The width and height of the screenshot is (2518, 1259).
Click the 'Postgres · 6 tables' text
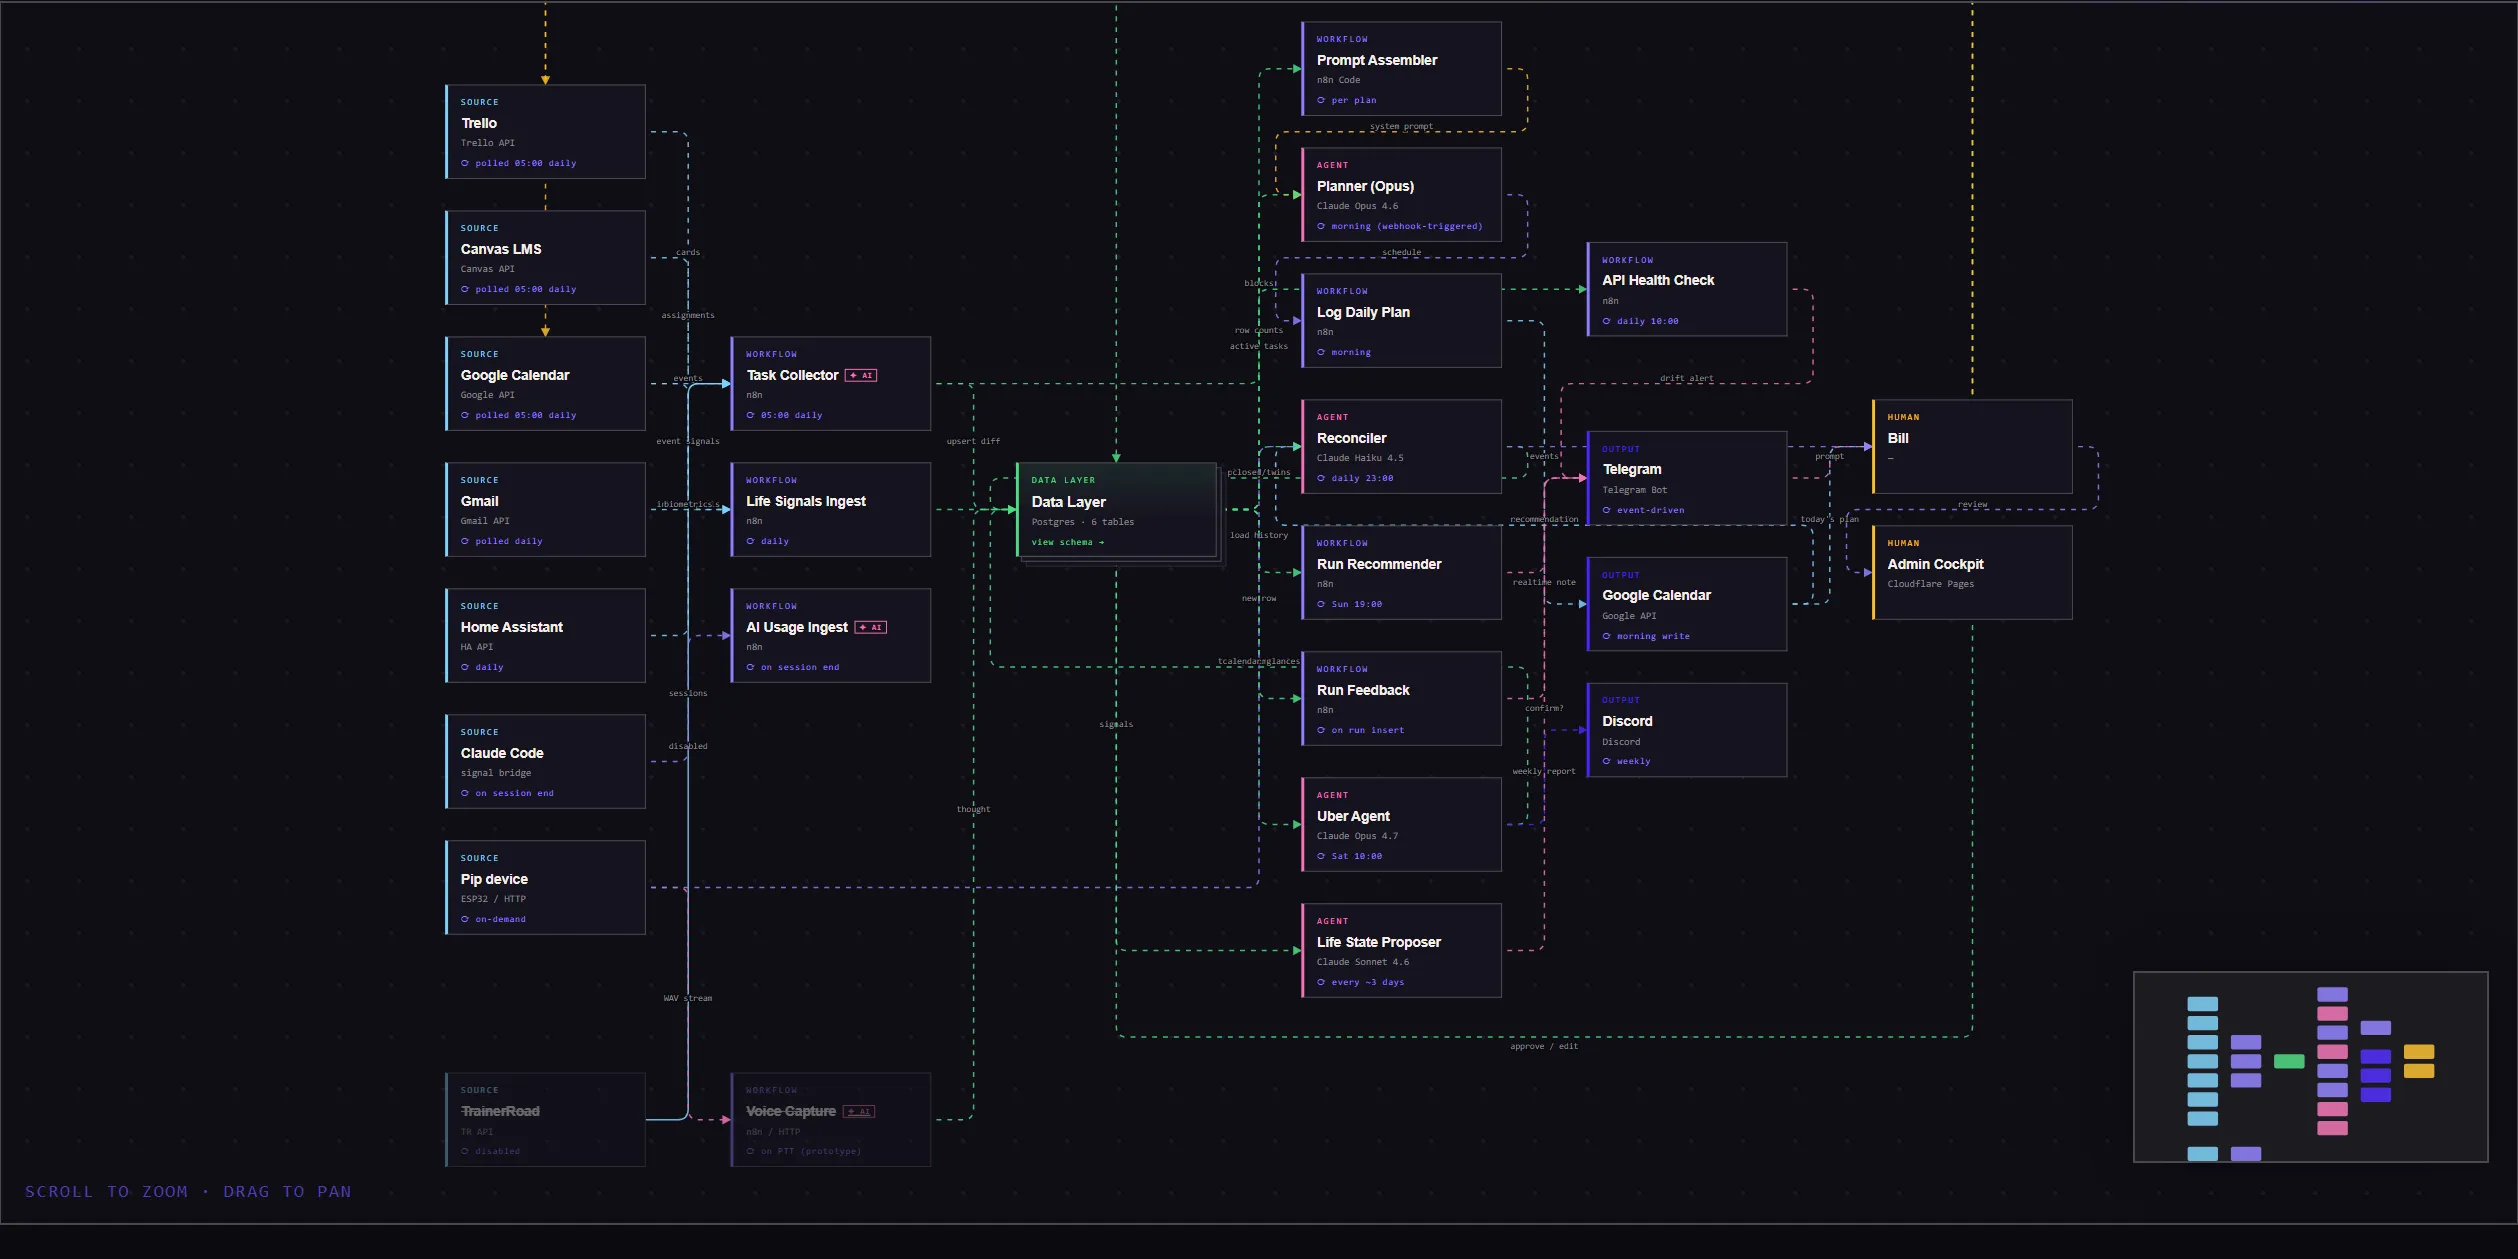1083,522
